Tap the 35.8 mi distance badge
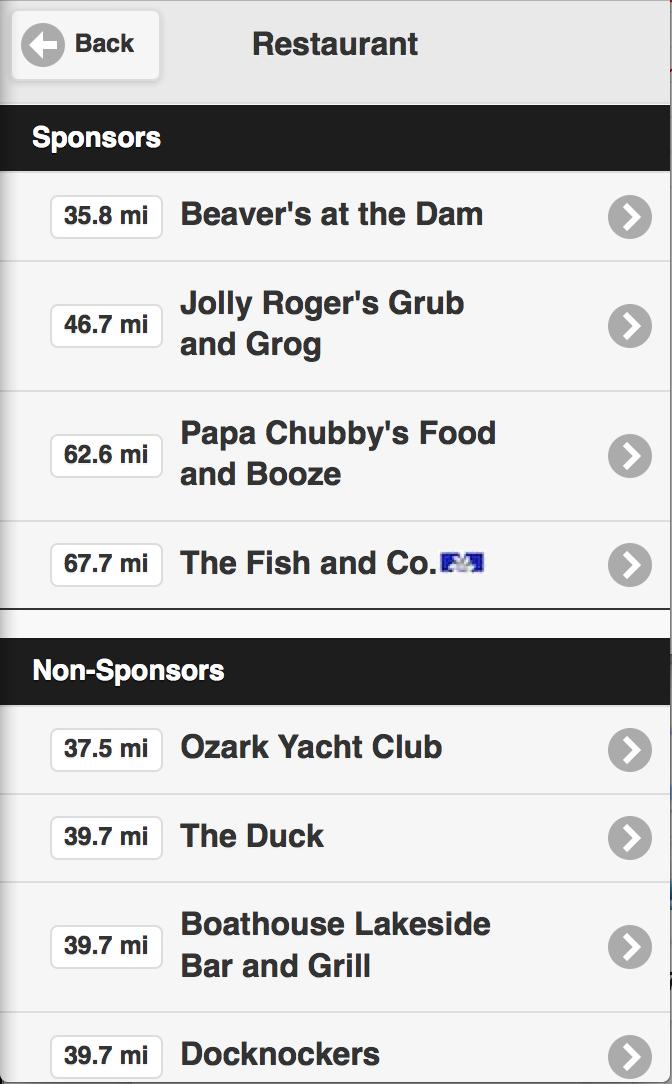This screenshot has height=1084, width=672. [106, 216]
